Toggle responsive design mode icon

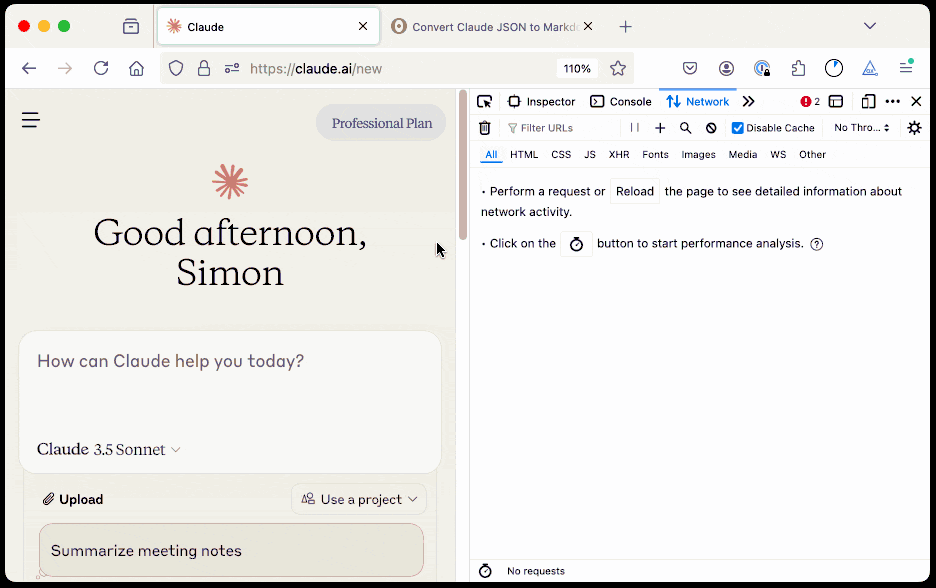point(869,101)
